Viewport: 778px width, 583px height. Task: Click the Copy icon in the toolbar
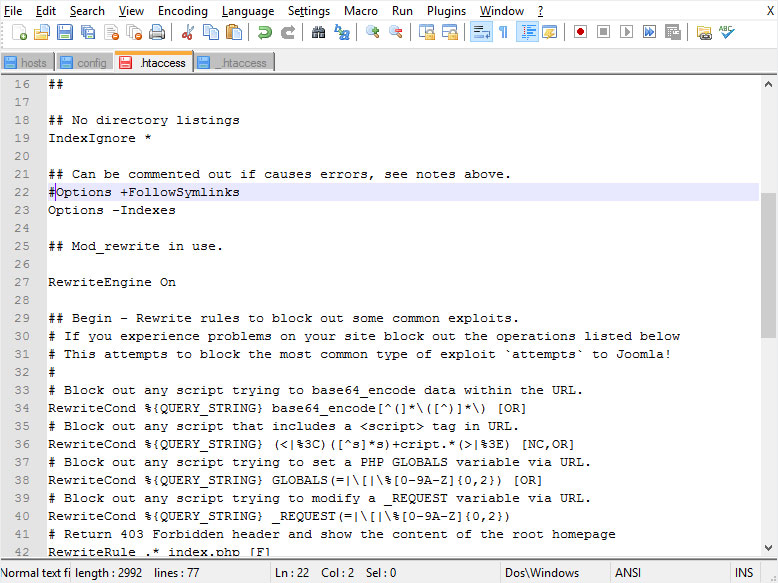[x=211, y=32]
